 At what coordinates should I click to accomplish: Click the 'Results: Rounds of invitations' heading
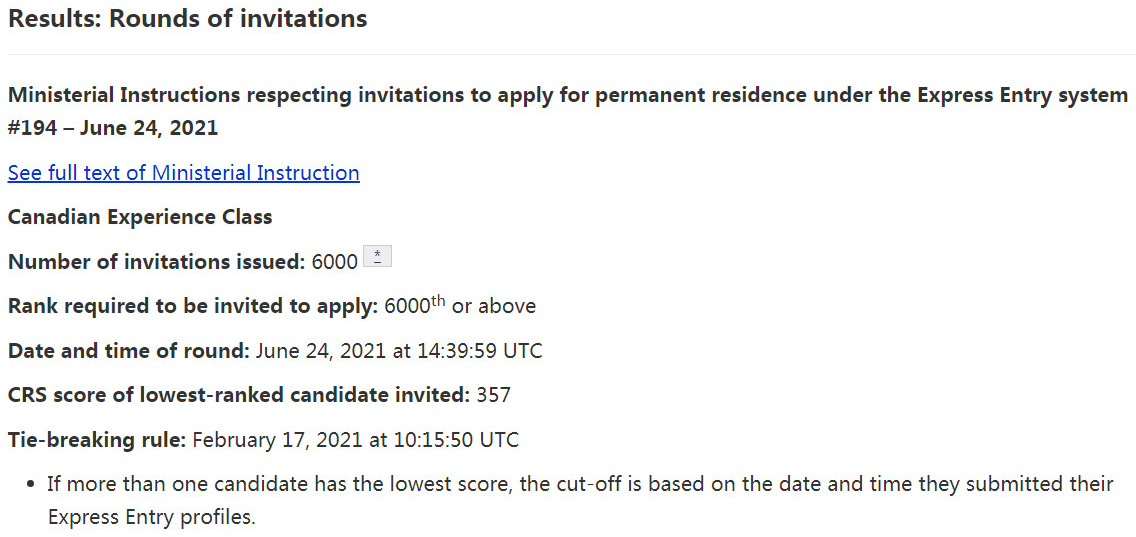tap(188, 19)
